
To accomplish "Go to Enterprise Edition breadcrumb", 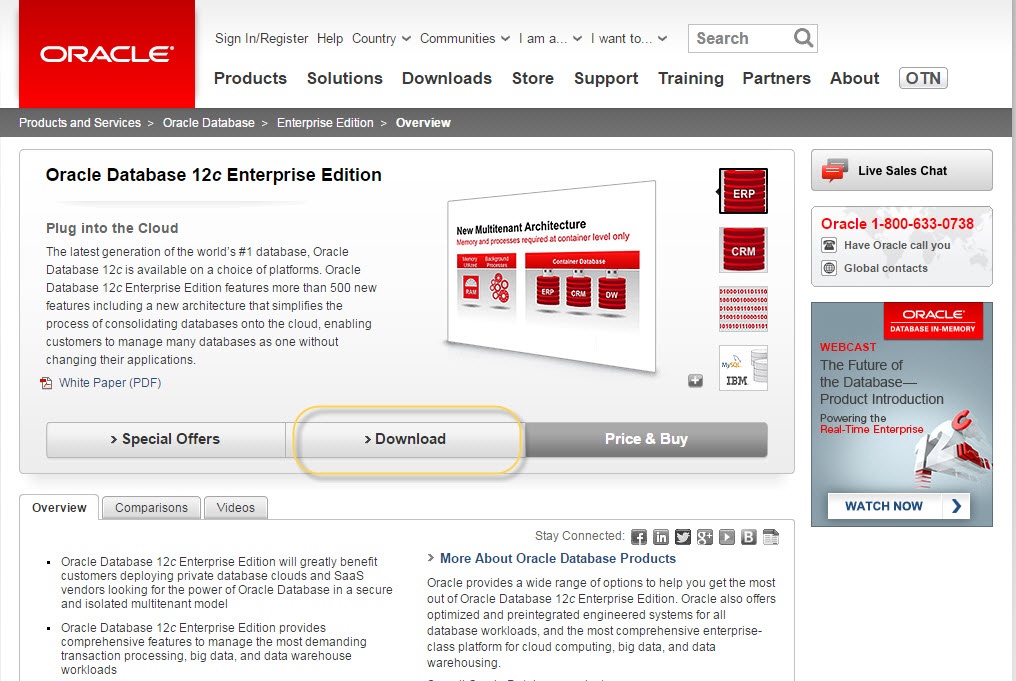I will click(x=325, y=122).
